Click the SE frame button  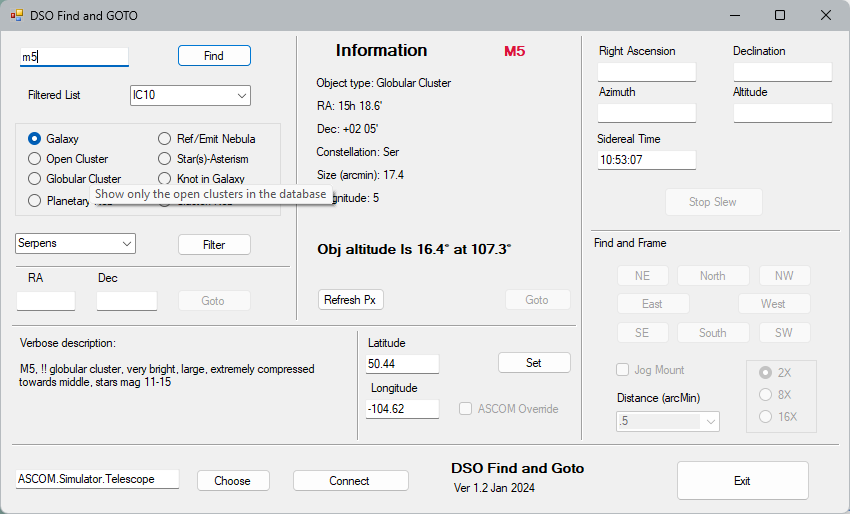coord(642,333)
